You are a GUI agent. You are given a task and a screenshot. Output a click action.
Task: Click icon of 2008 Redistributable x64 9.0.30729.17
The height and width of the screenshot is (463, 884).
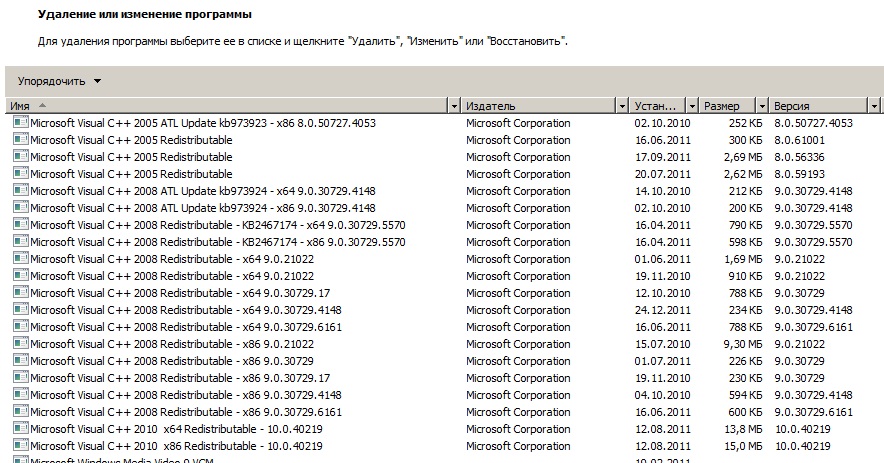click(20, 292)
